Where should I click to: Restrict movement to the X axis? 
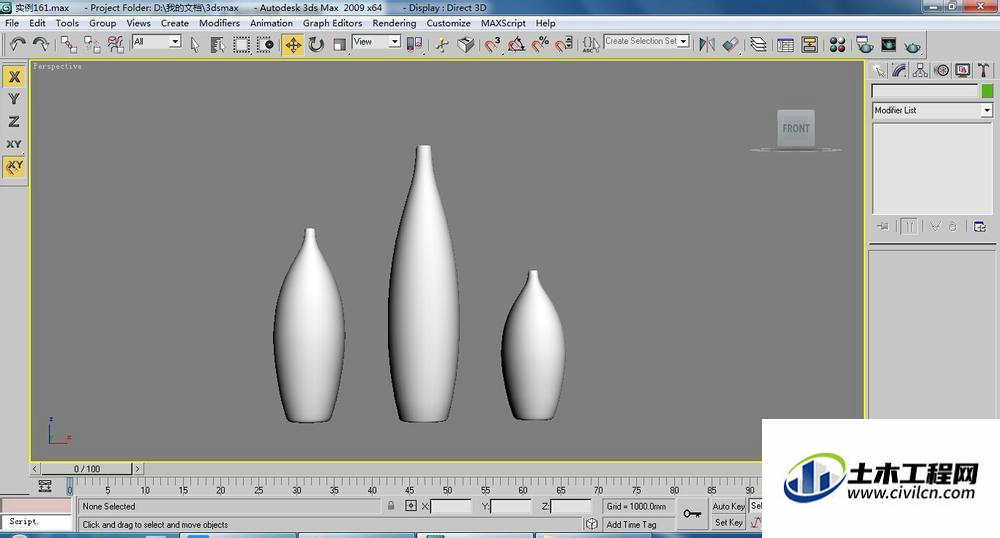(x=14, y=76)
